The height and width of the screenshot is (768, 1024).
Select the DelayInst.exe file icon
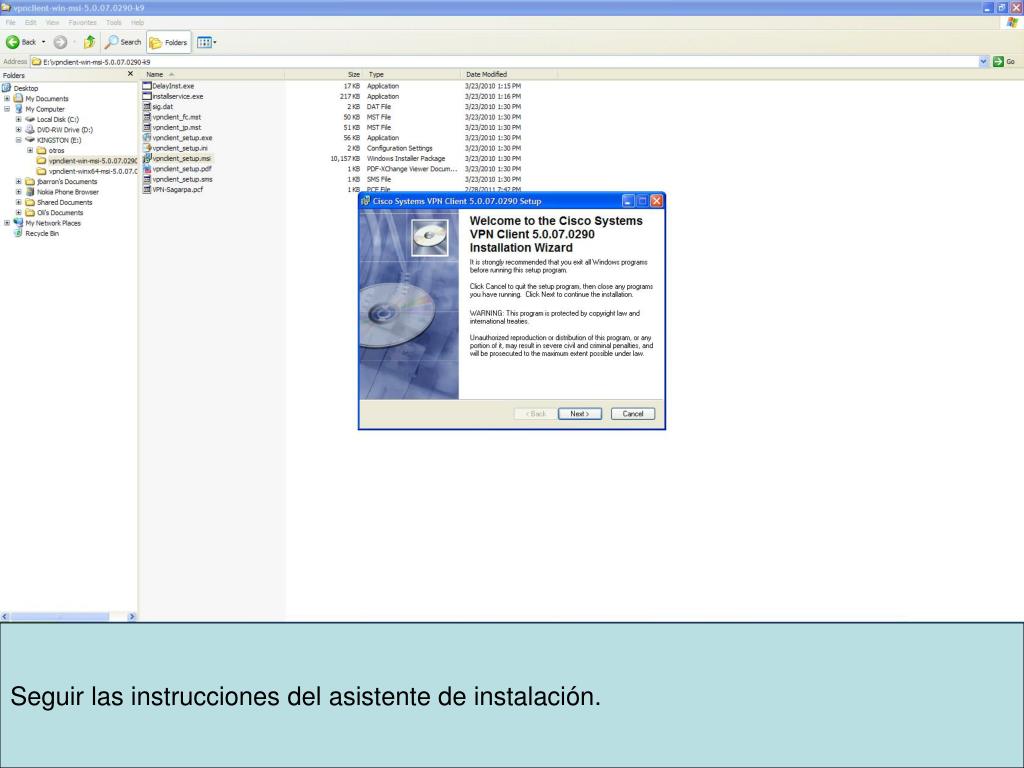(147, 86)
